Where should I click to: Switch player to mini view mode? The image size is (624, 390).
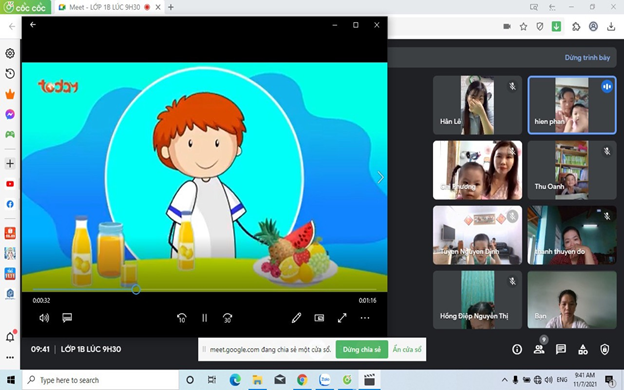[x=319, y=318]
